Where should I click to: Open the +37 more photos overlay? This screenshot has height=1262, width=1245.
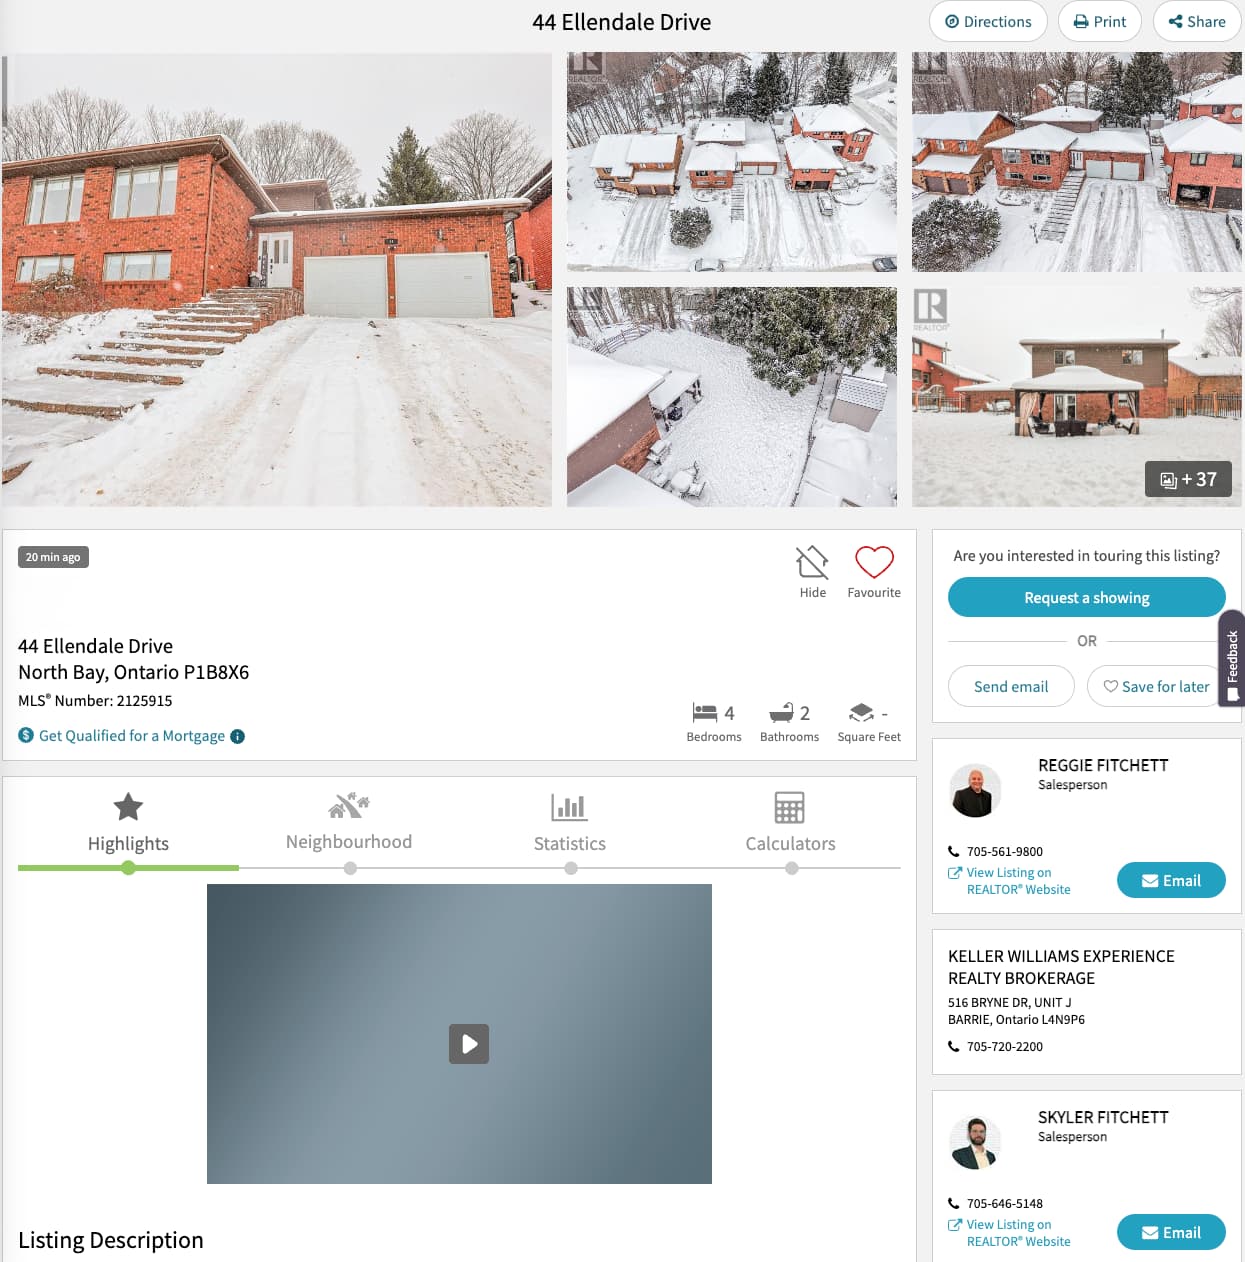(x=1188, y=480)
